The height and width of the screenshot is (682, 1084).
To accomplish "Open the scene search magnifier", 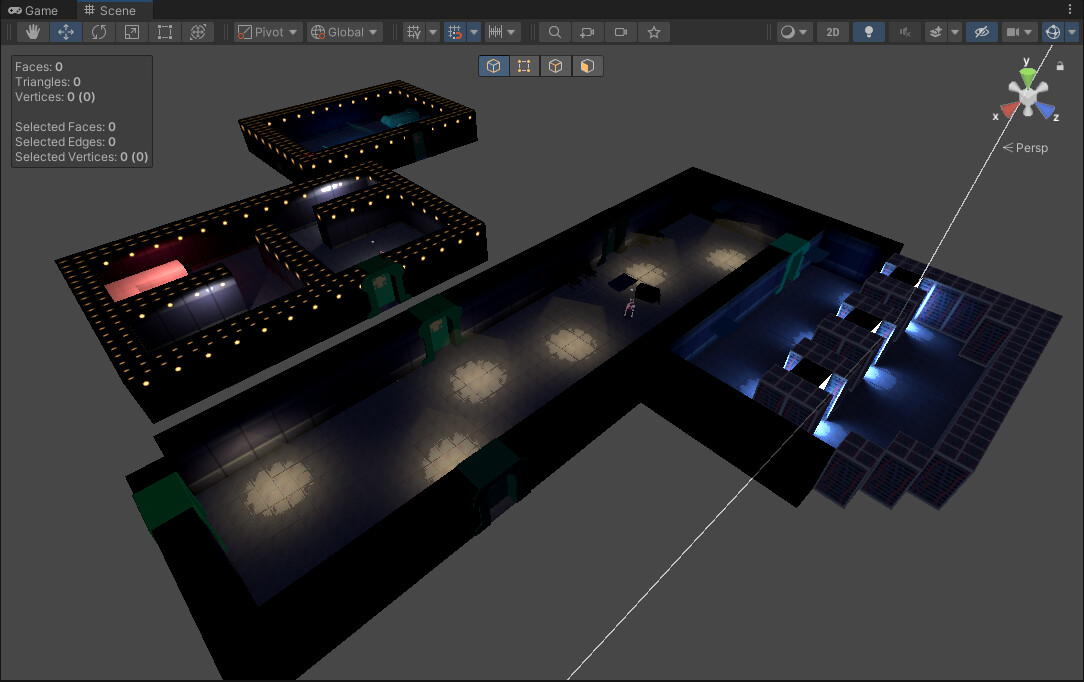I will click(554, 31).
